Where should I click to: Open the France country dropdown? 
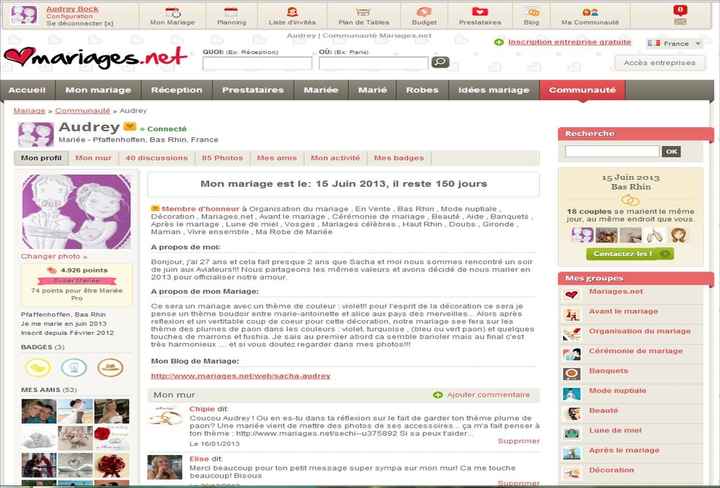tap(675, 44)
